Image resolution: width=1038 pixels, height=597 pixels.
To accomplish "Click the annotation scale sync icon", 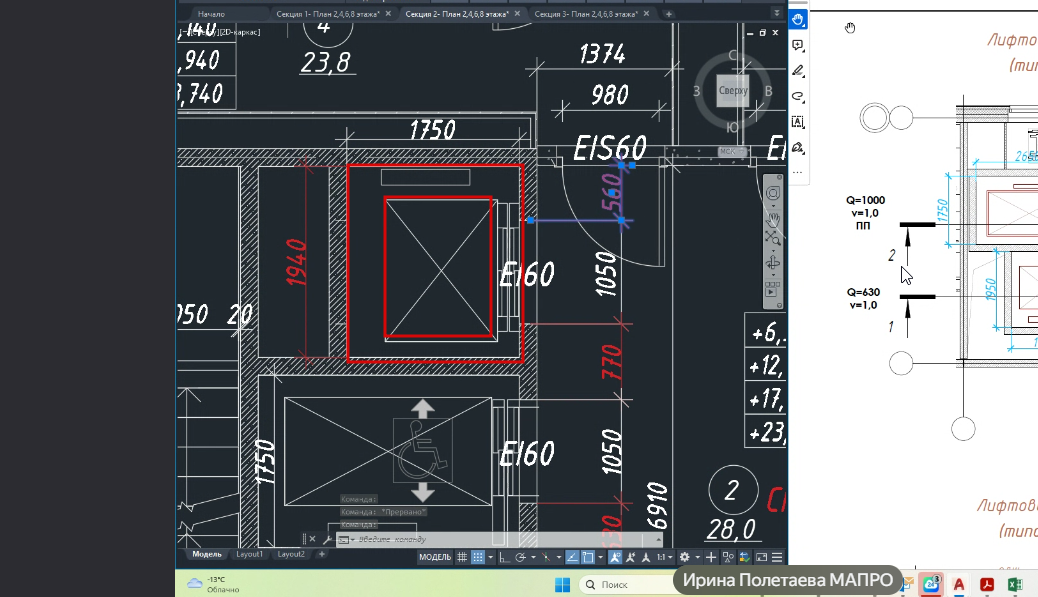I will pyautogui.click(x=646, y=557).
